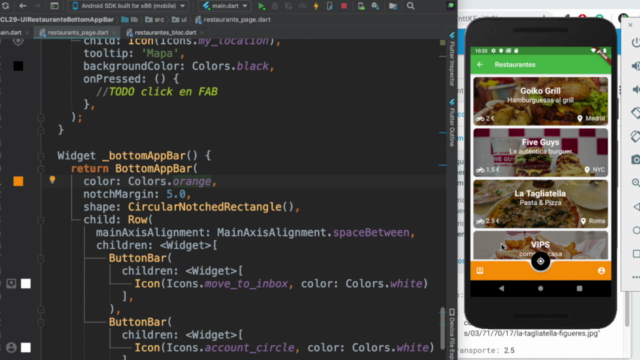Tap the Android recents square button
The width and height of the screenshot is (640, 360).
(579, 288)
